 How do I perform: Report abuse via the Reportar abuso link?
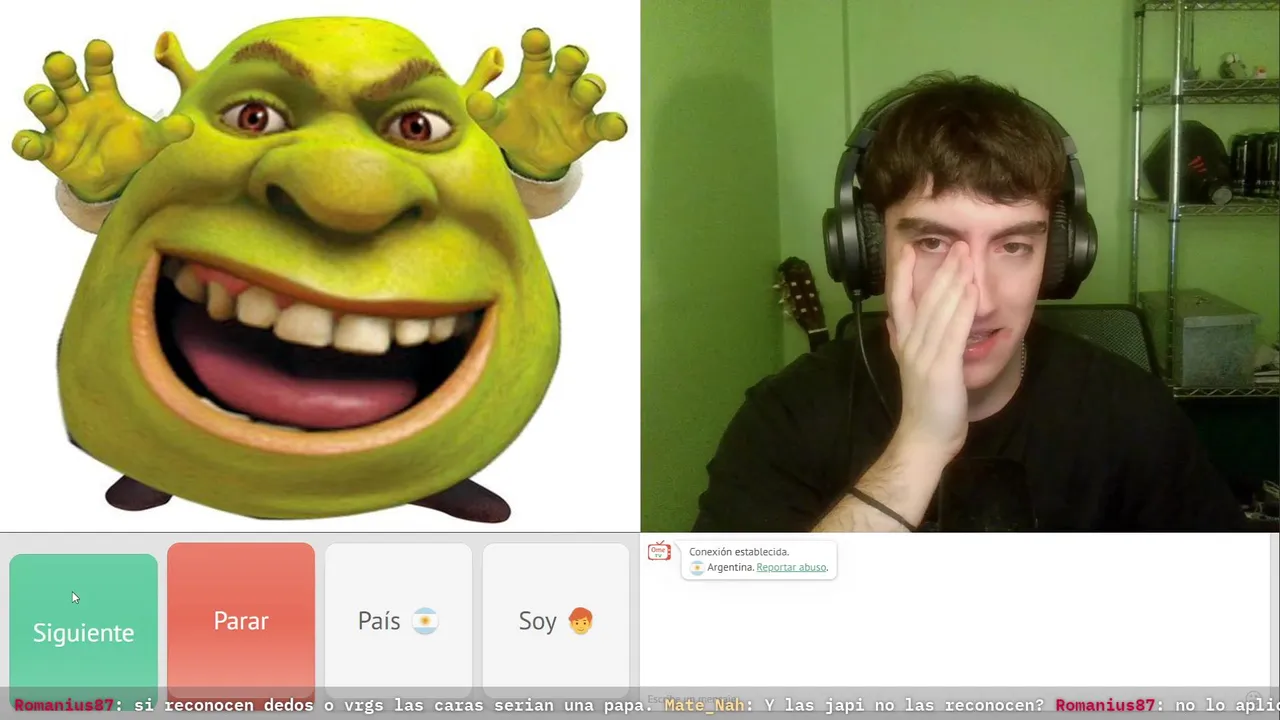coord(791,567)
